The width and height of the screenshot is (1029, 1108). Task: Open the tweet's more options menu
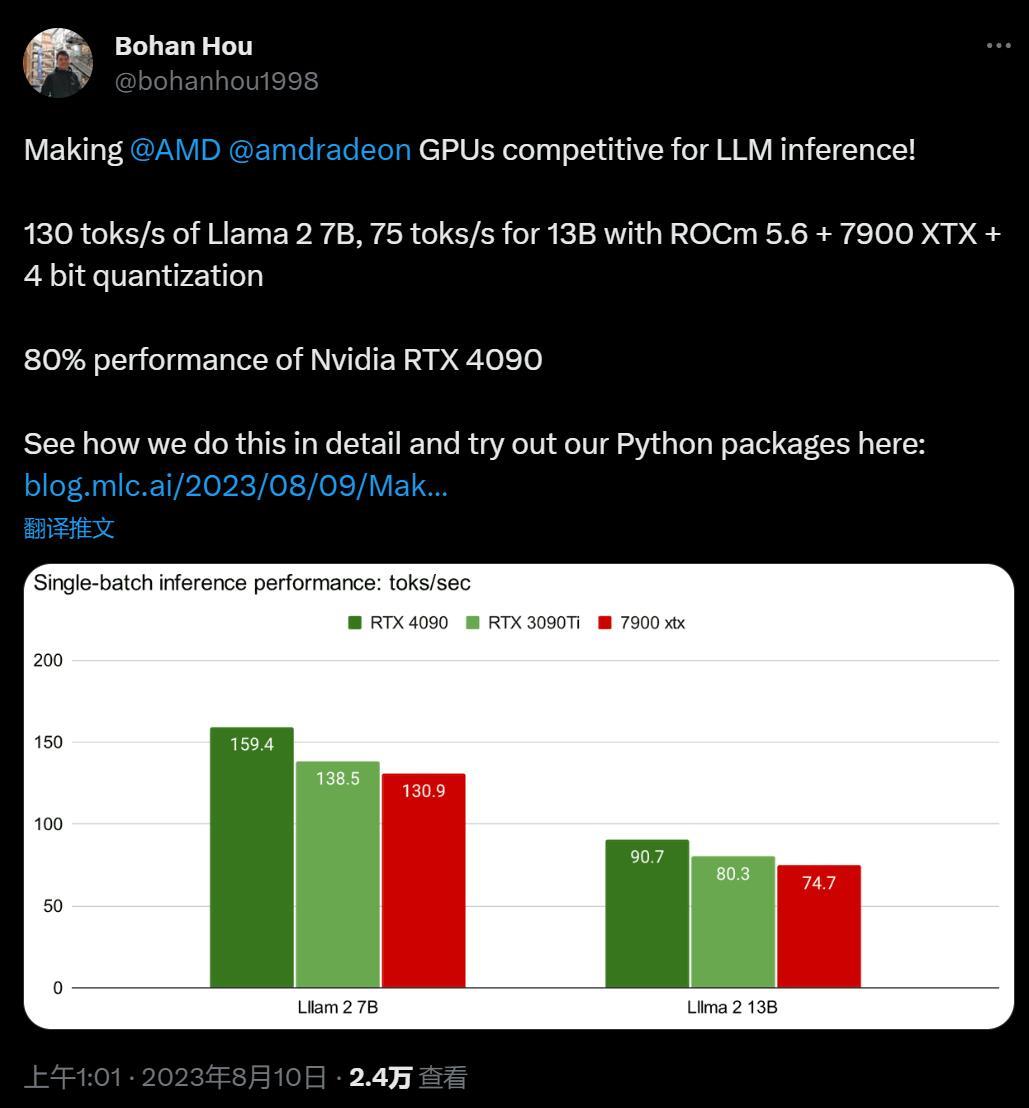(x=998, y=46)
